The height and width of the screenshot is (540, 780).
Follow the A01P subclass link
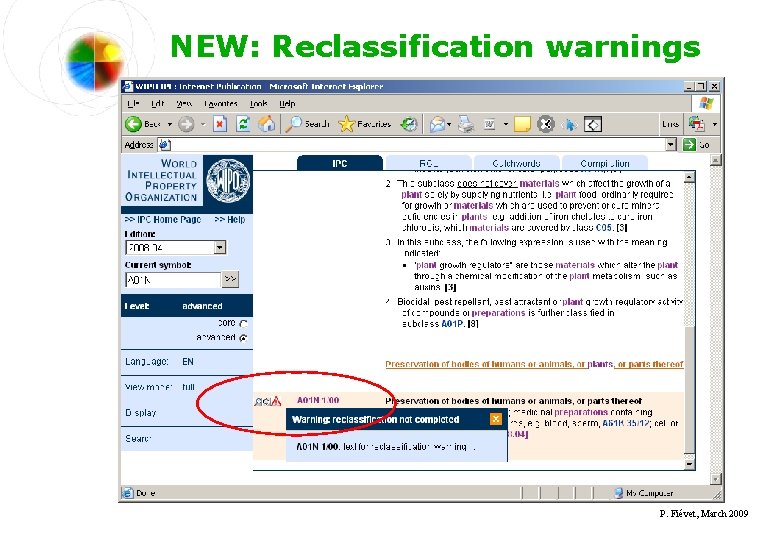pyautogui.click(x=452, y=324)
